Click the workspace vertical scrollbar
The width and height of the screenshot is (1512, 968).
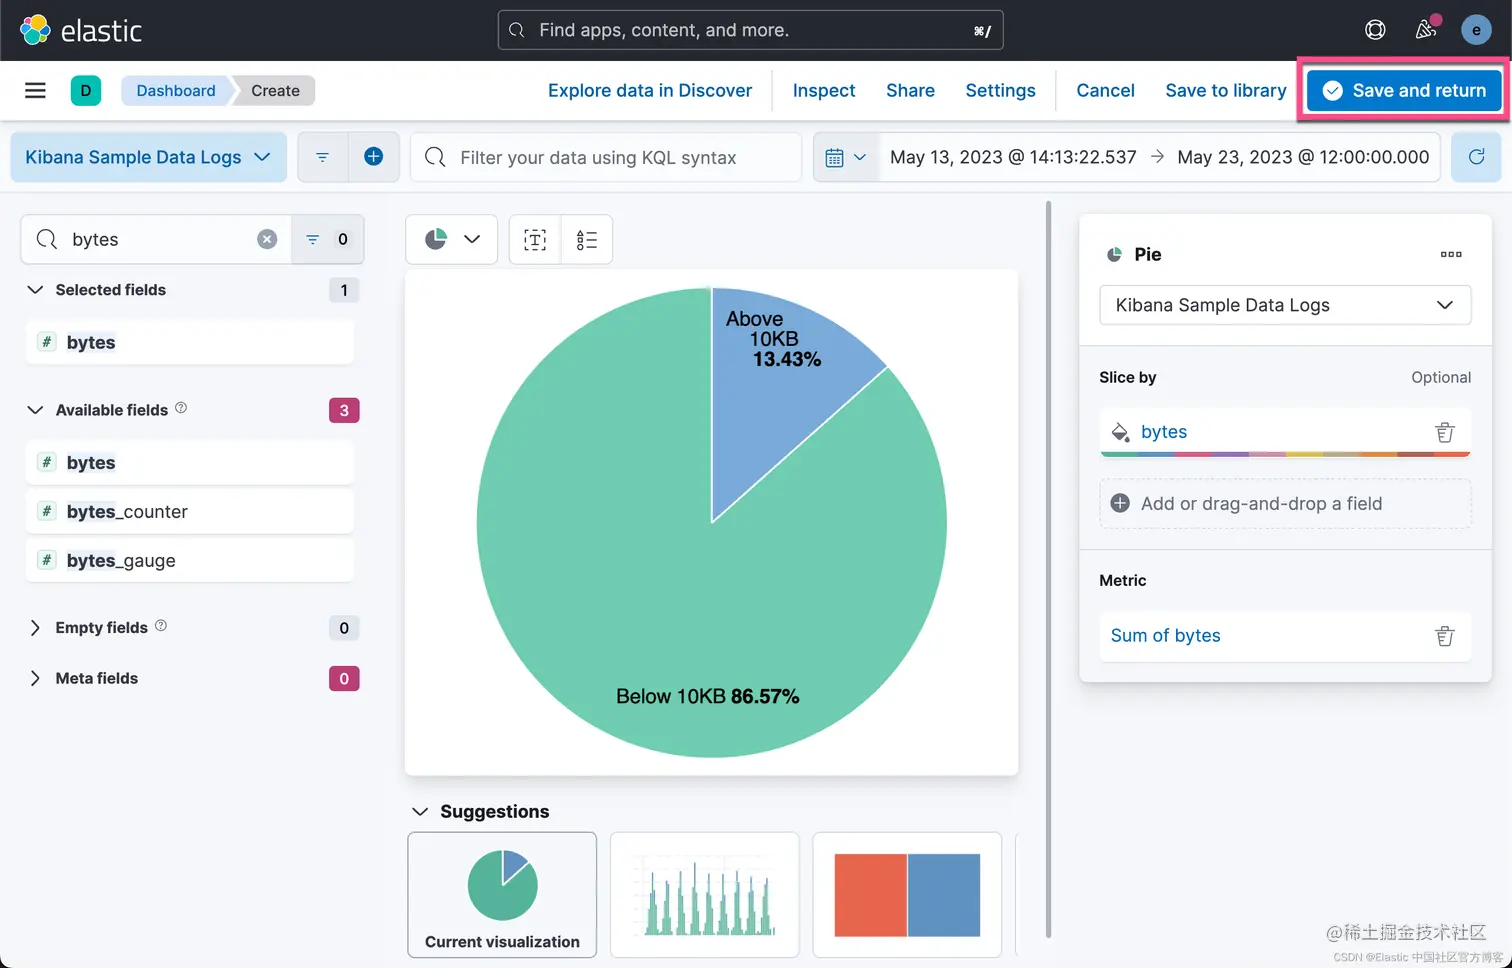tap(1048, 570)
